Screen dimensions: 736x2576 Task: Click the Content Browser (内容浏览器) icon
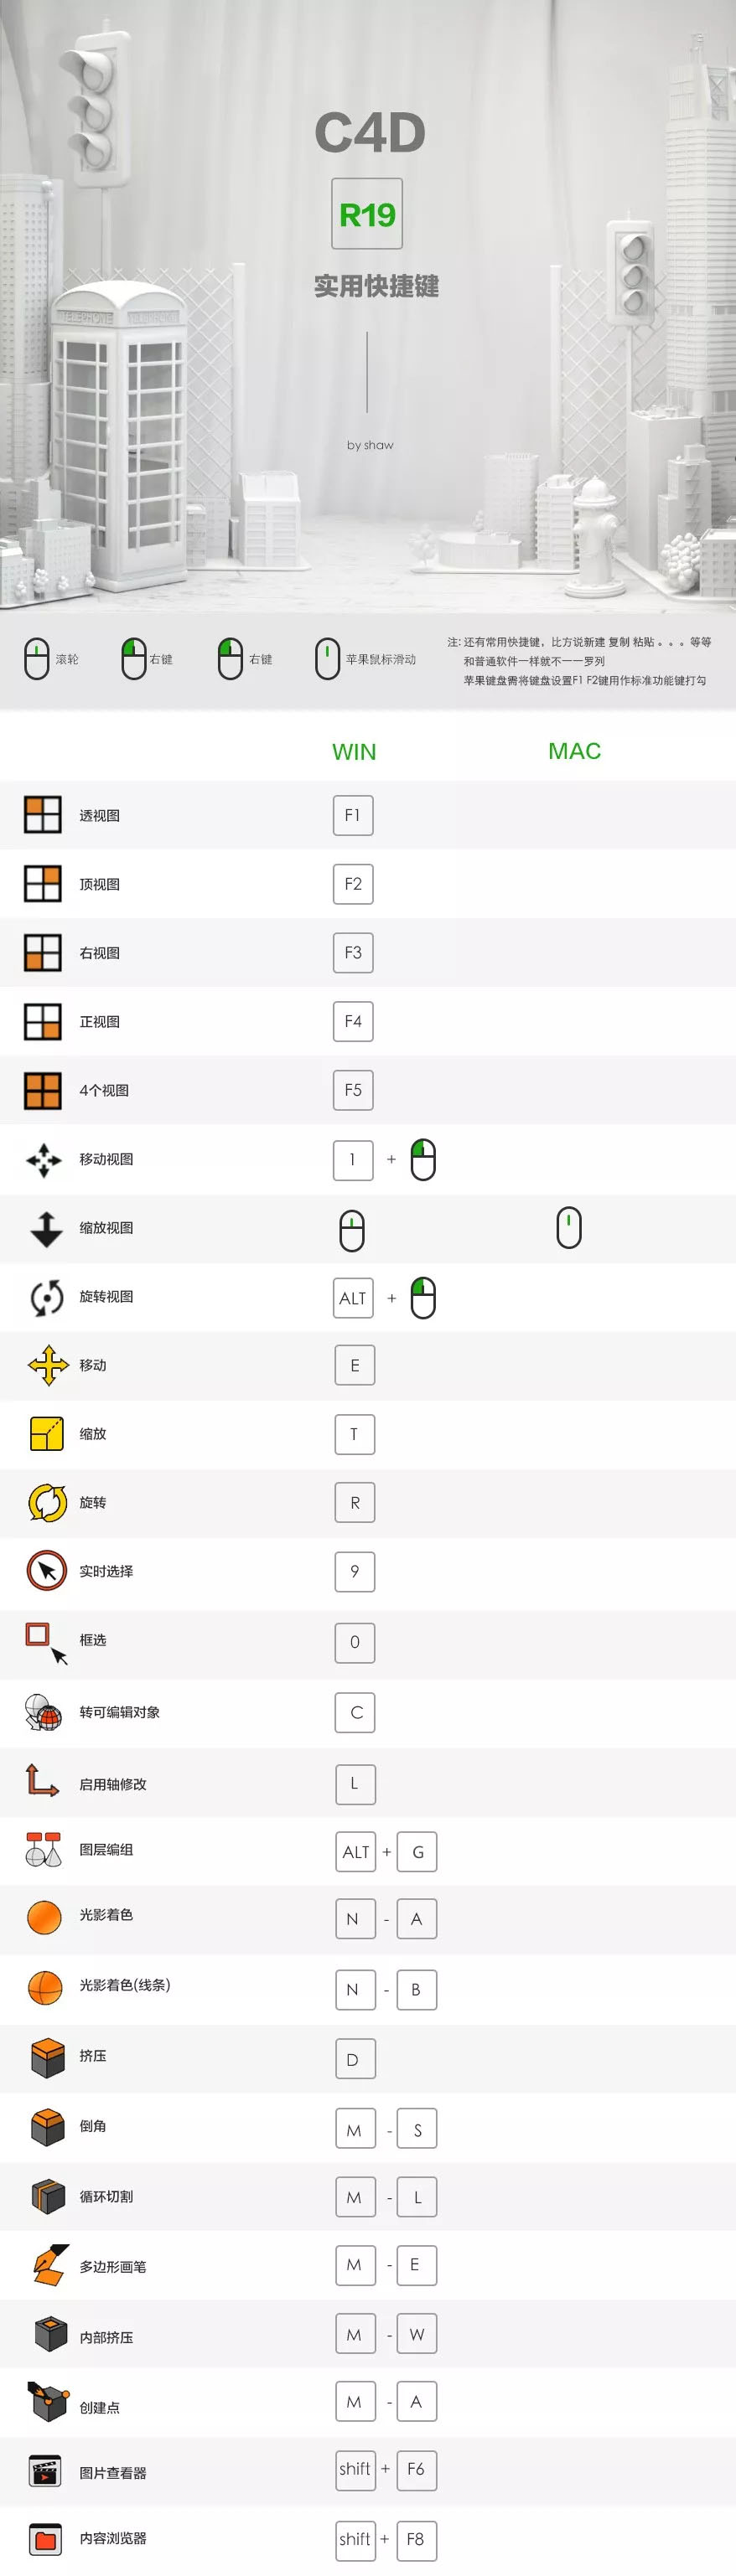point(45,2538)
